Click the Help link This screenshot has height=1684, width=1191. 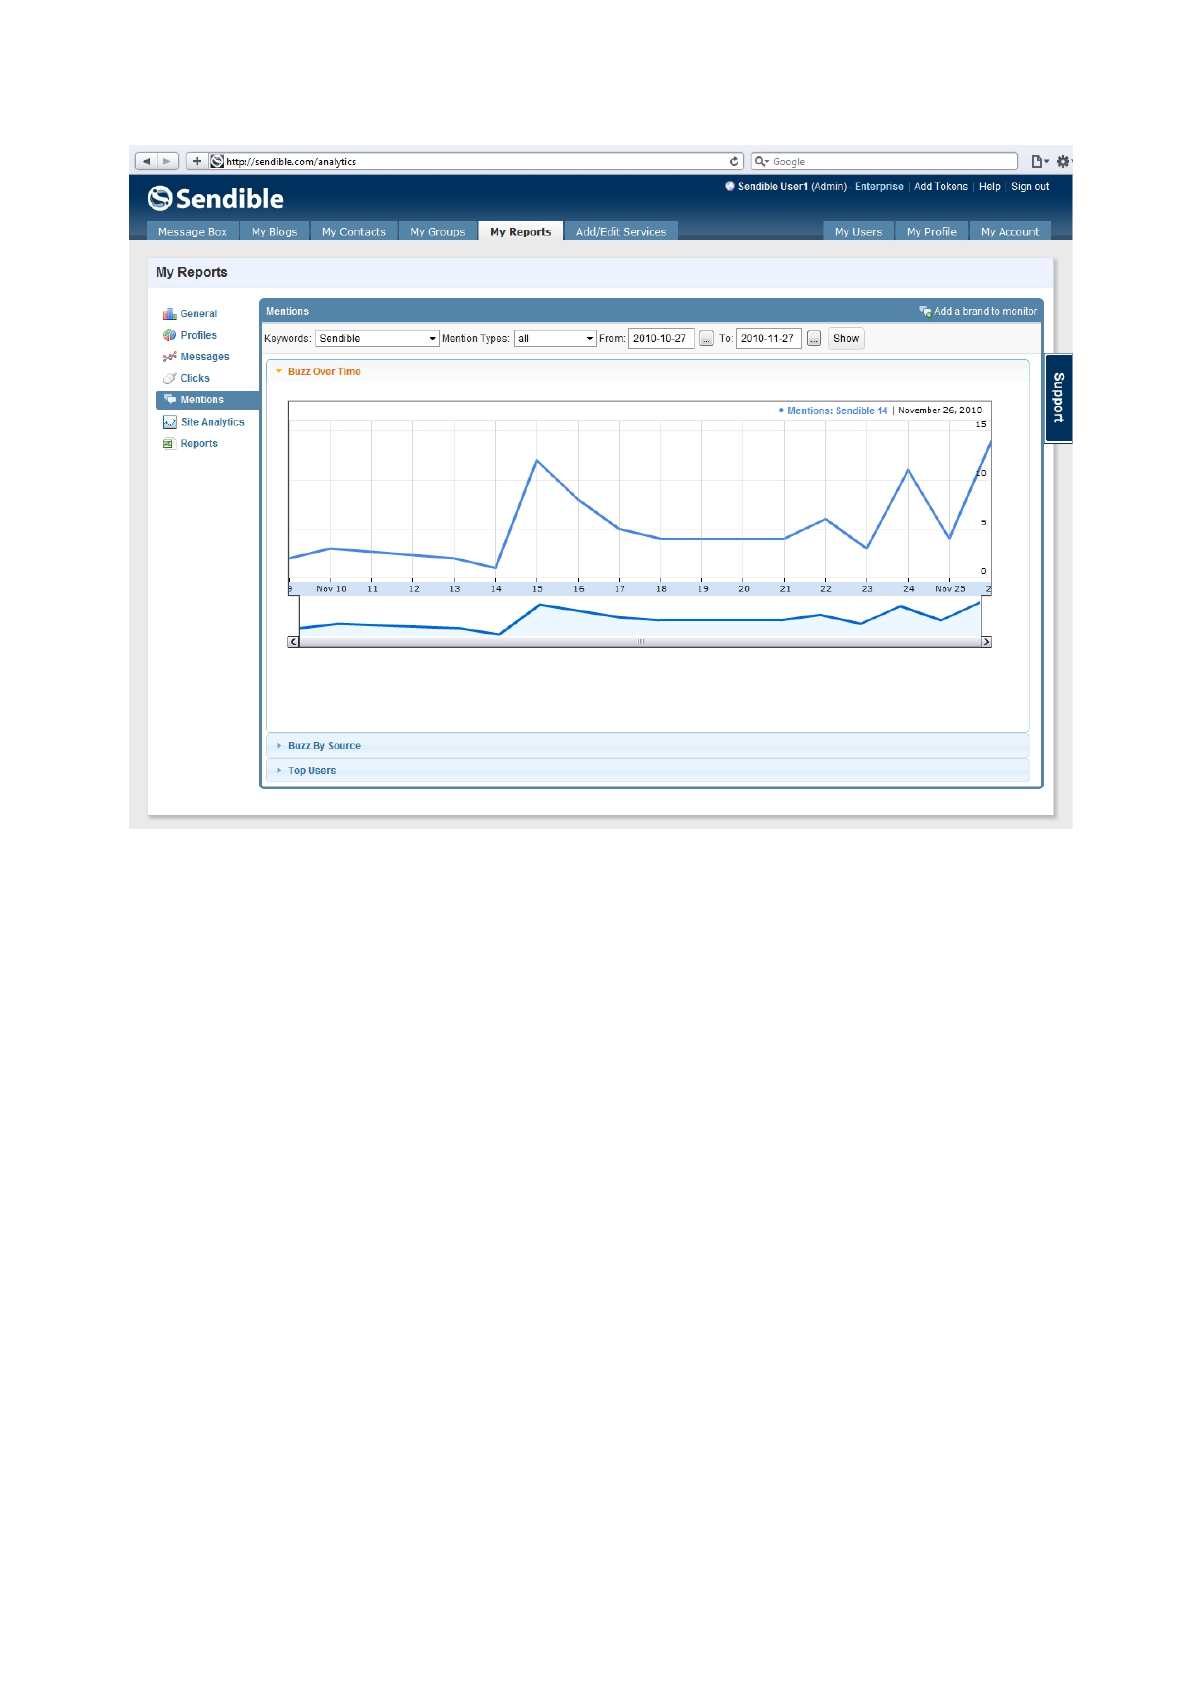click(x=990, y=187)
